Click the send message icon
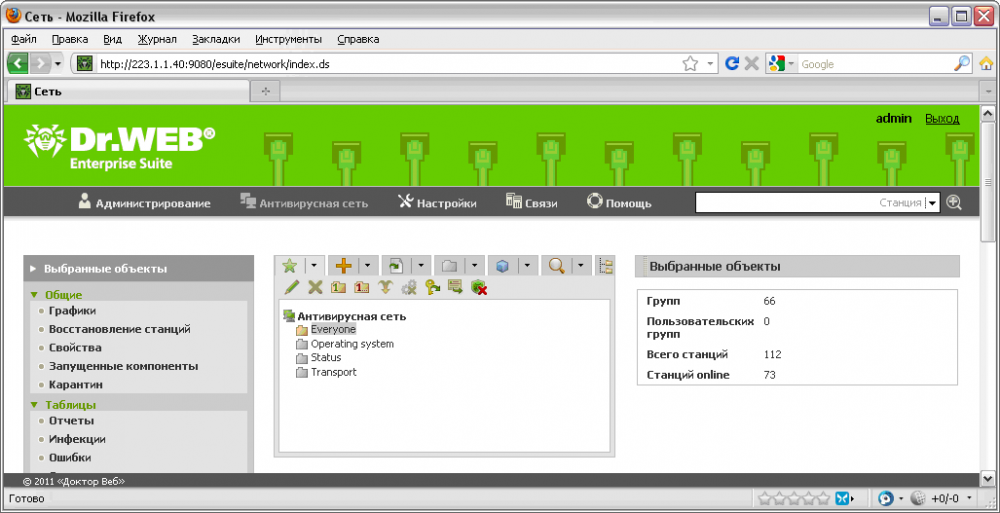The height and width of the screenshot is (513, 1000). pos(455,288)
